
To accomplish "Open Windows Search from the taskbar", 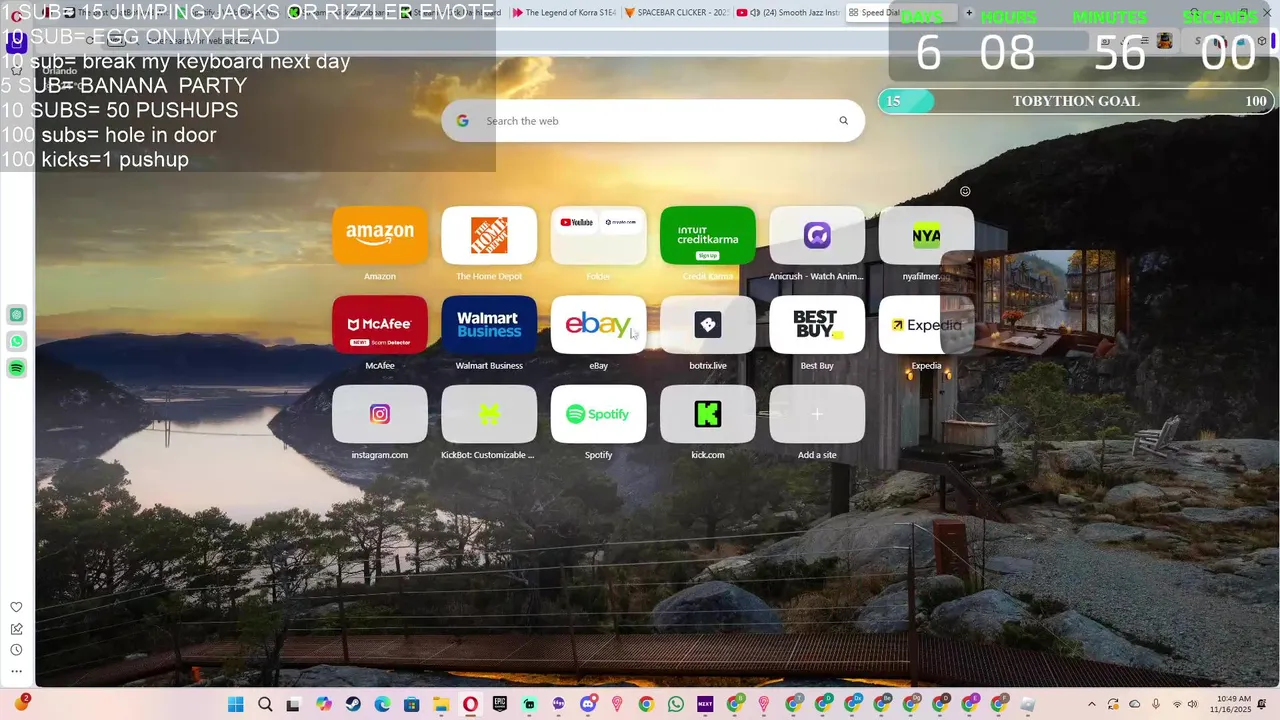I will (265, 705).
